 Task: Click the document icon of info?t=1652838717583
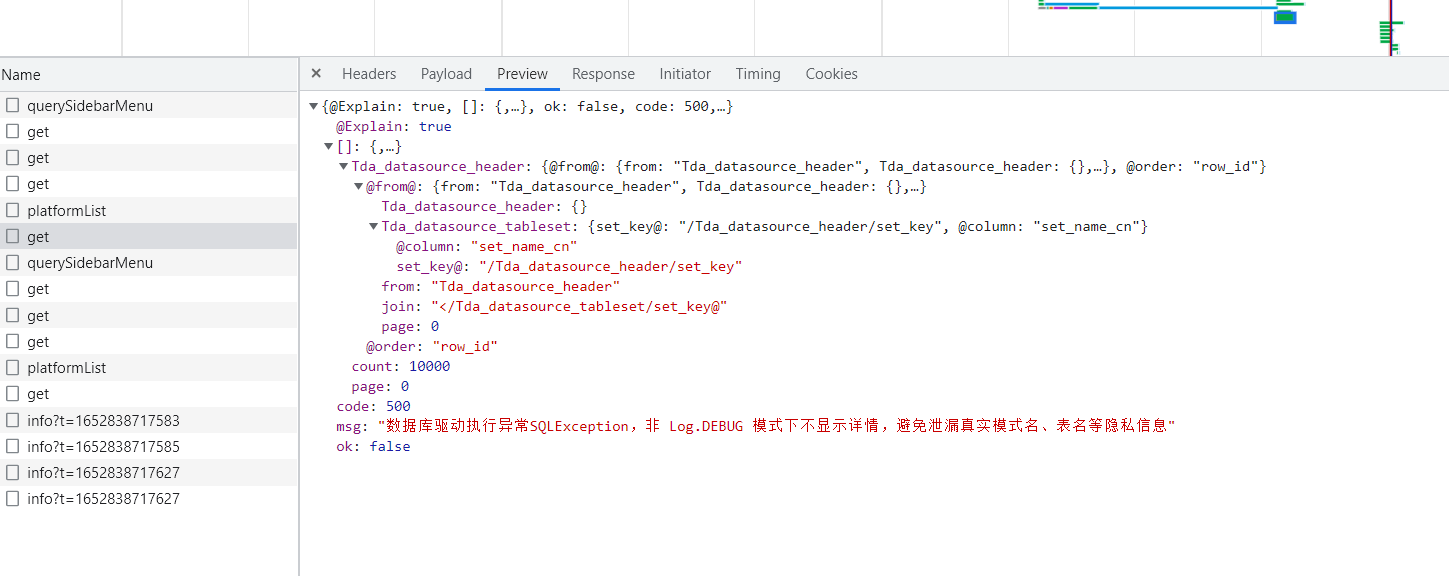pos(13,420)
